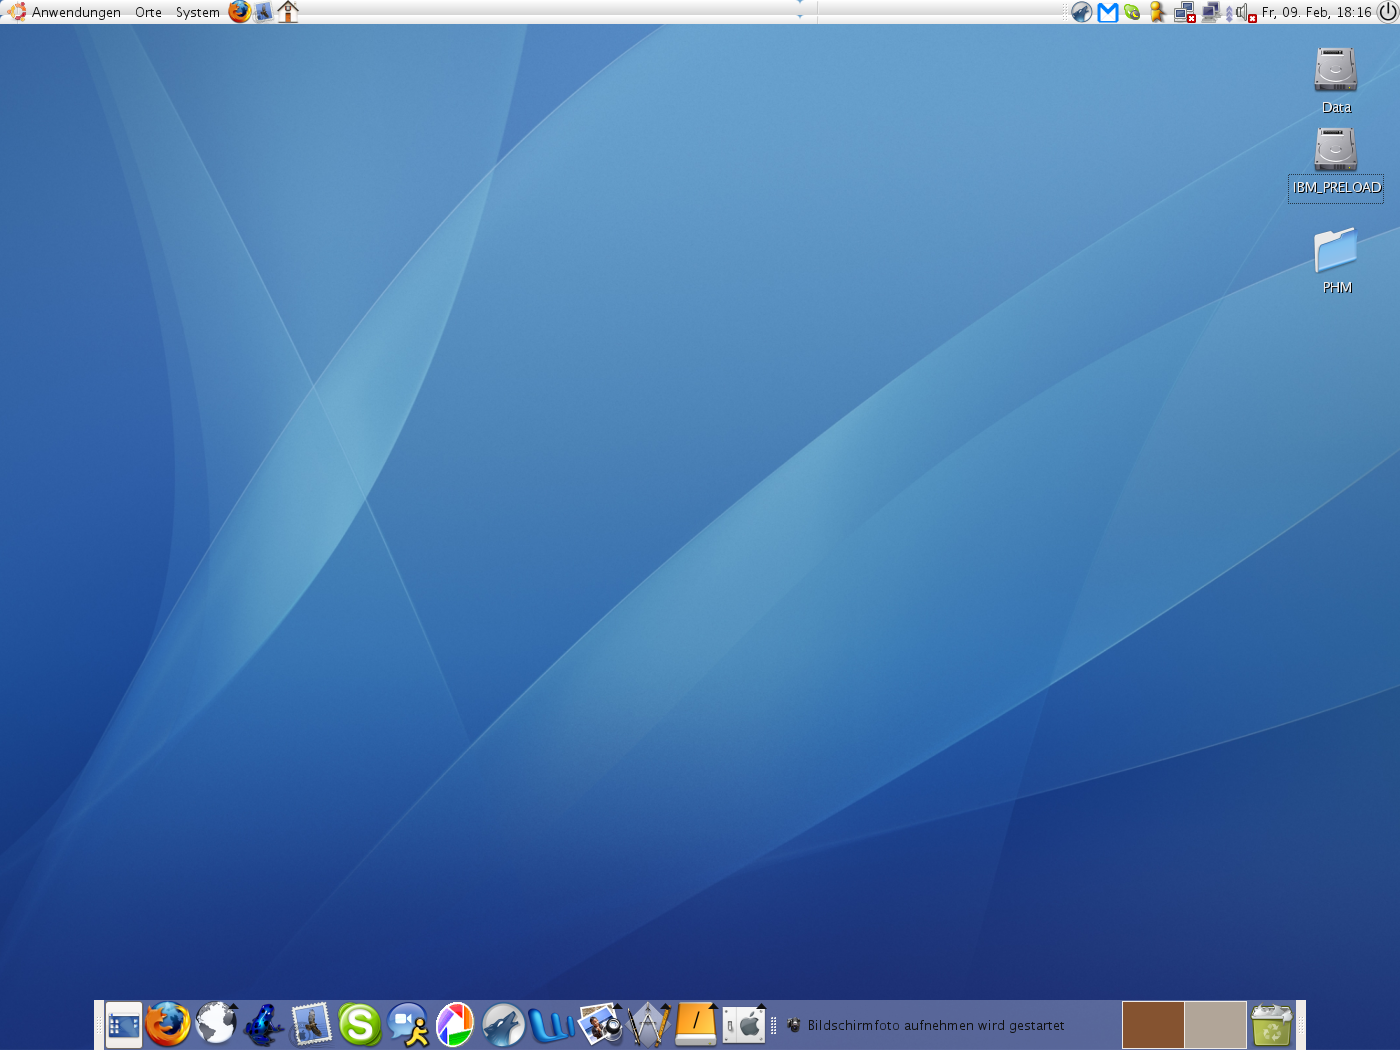Click the compass and pencil applications icon

click(648, 1025)
